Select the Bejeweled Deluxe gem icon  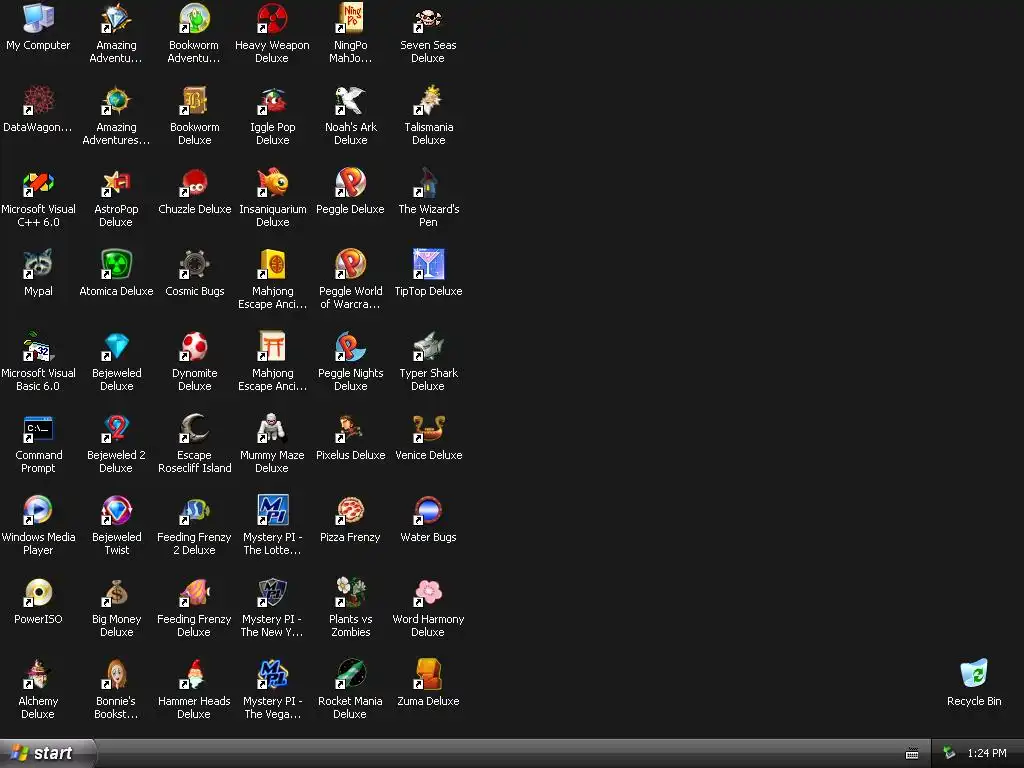pos(116,346)
